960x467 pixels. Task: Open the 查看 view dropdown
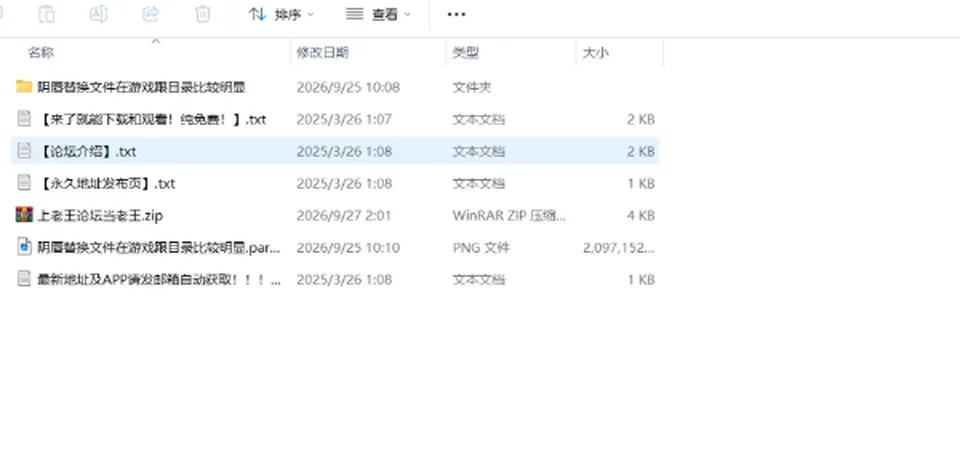tap(378, 14)
